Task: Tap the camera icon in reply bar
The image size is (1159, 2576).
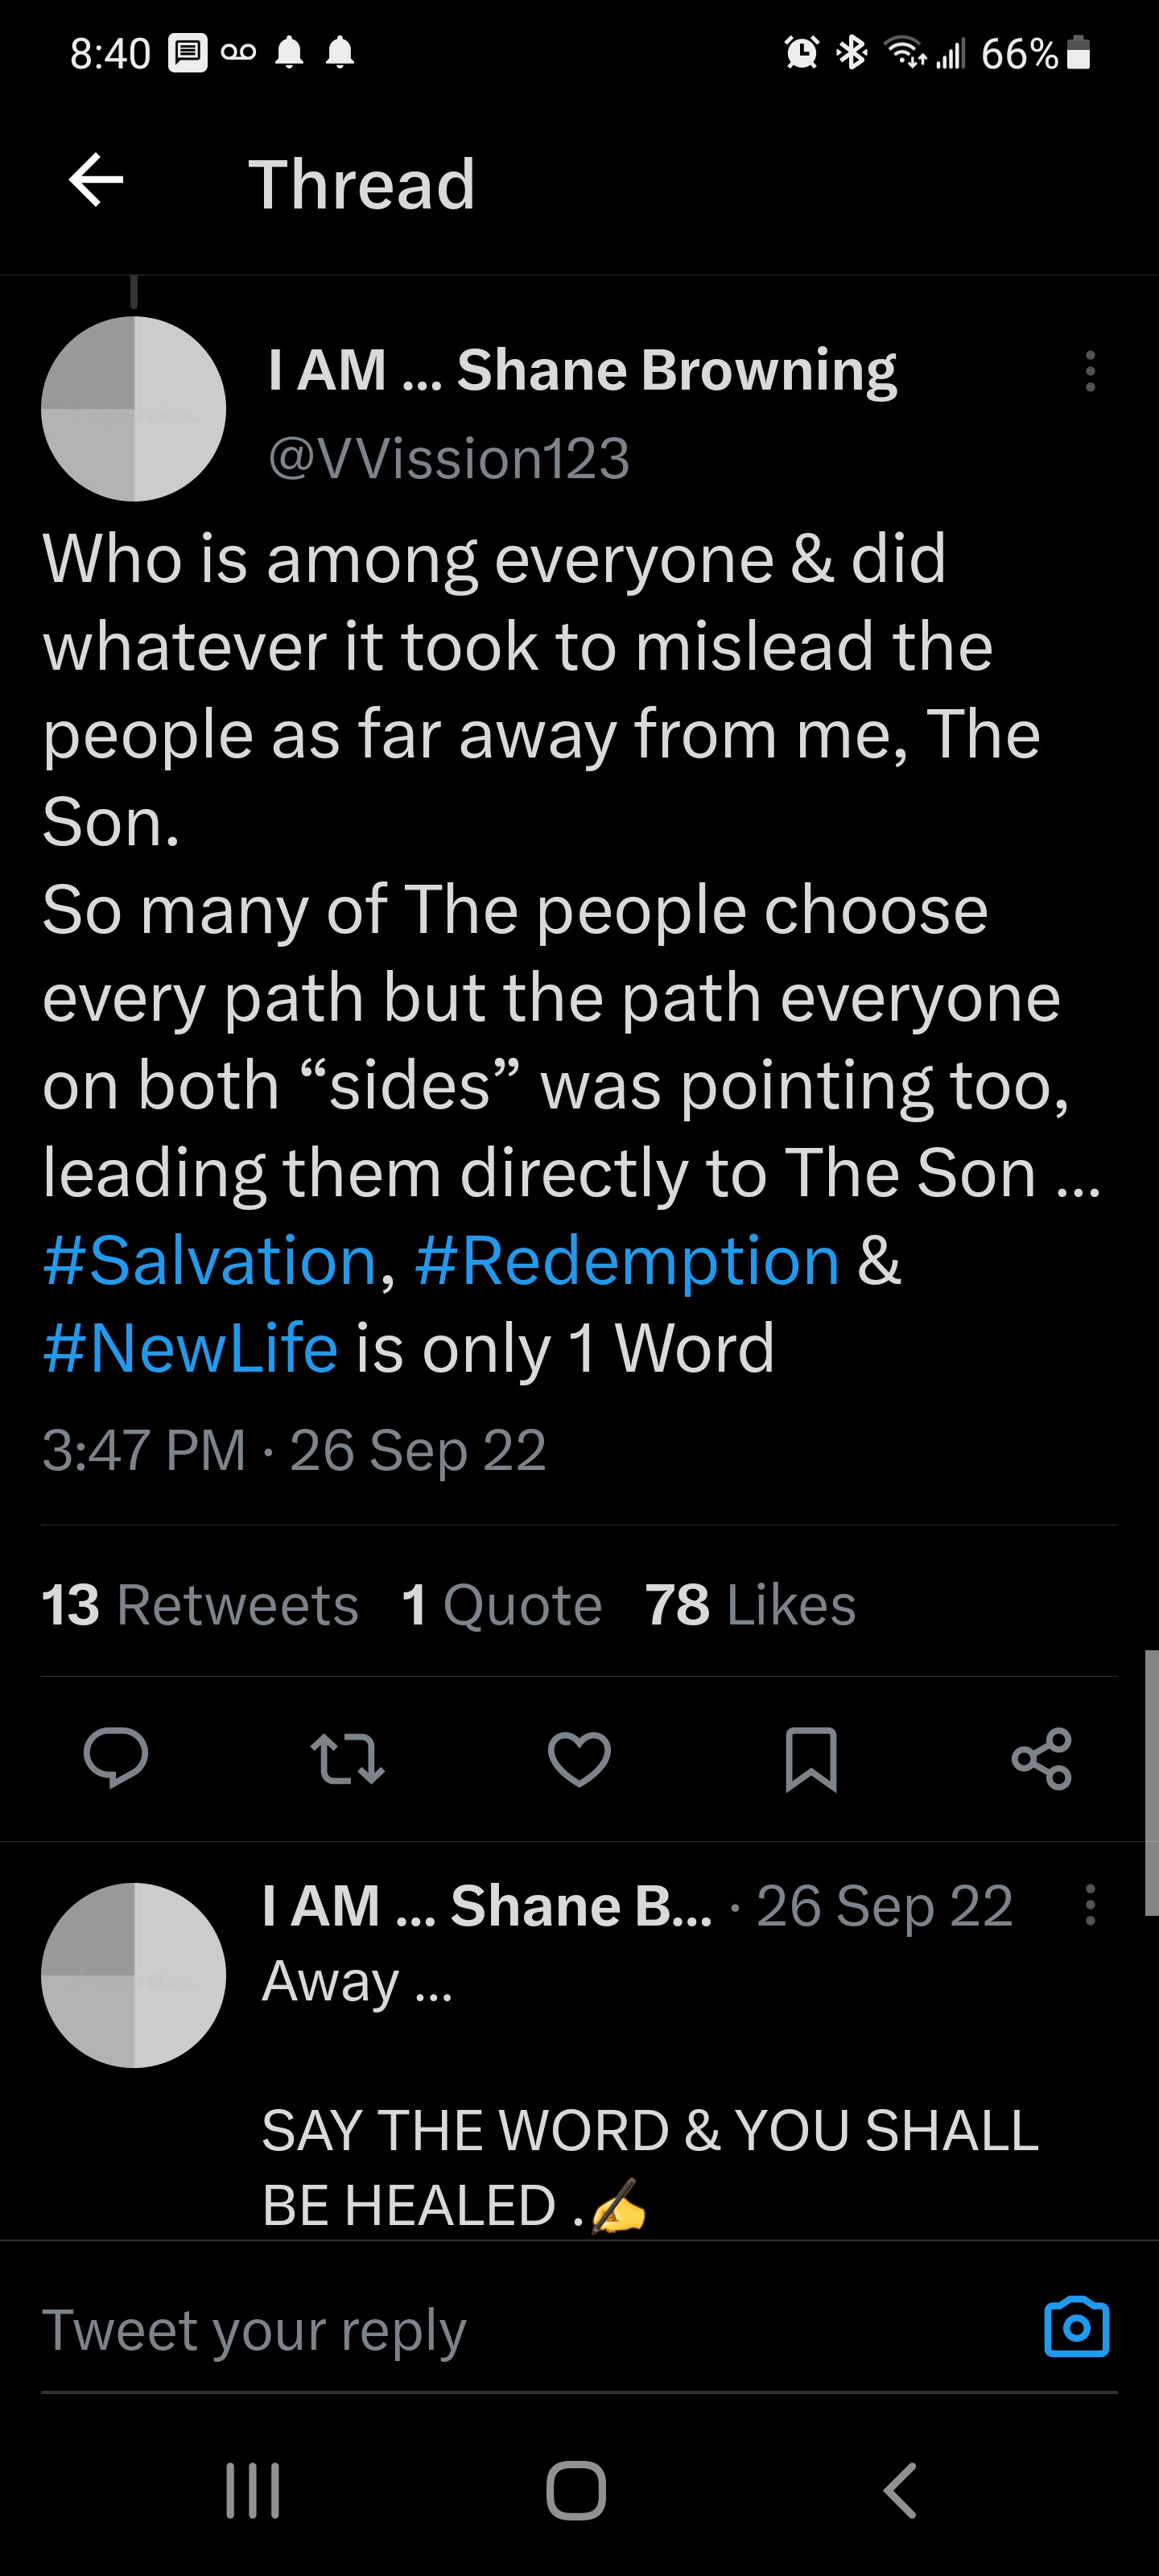Action: pyautogui.click(x=1076, y=2328)
